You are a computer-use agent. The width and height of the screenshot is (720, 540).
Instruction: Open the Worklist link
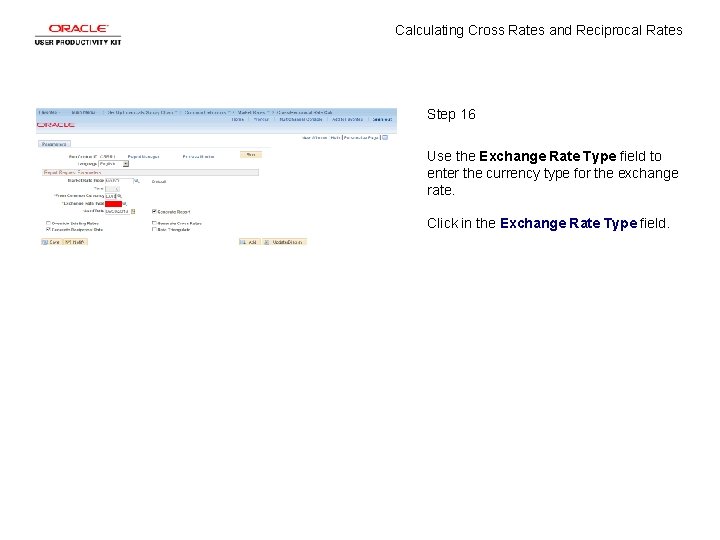coord(261,119)
